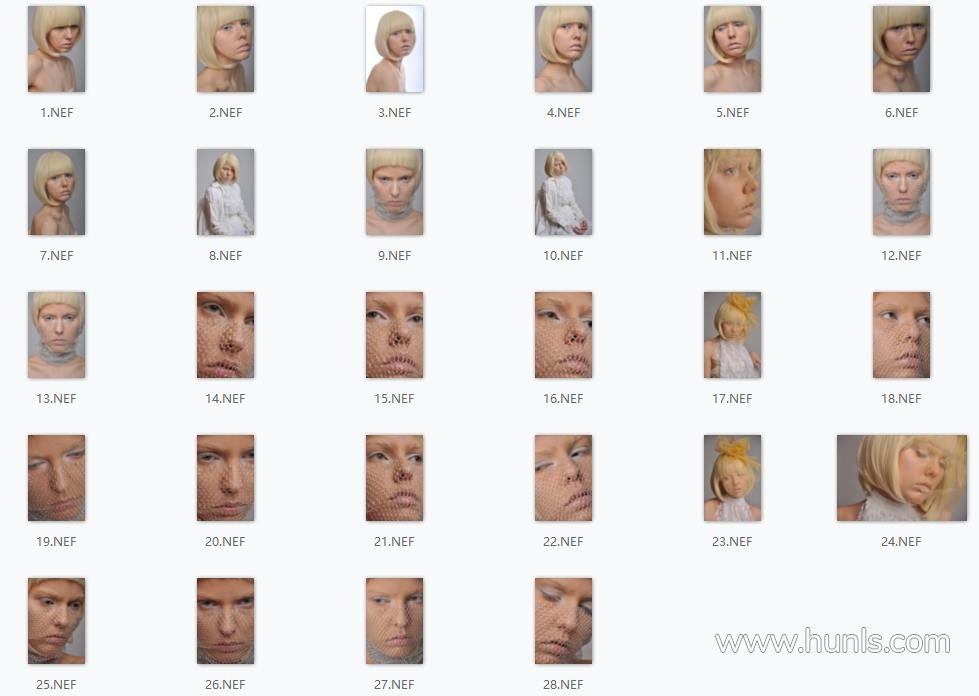Click the 4.NEF image thumbnail
The height and width of the screenshot is (696, 979).
(563, 49)
